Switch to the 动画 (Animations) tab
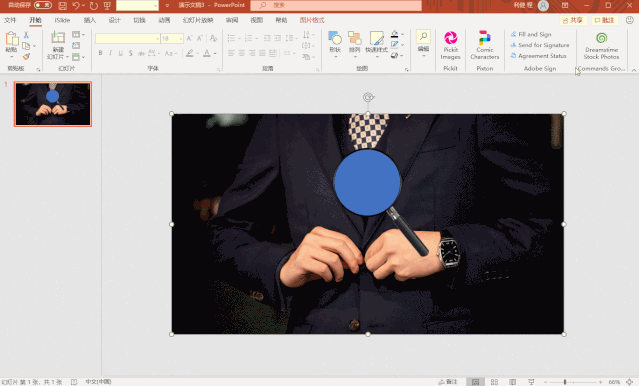Screen dimensions: 639x386 [164, 20]
